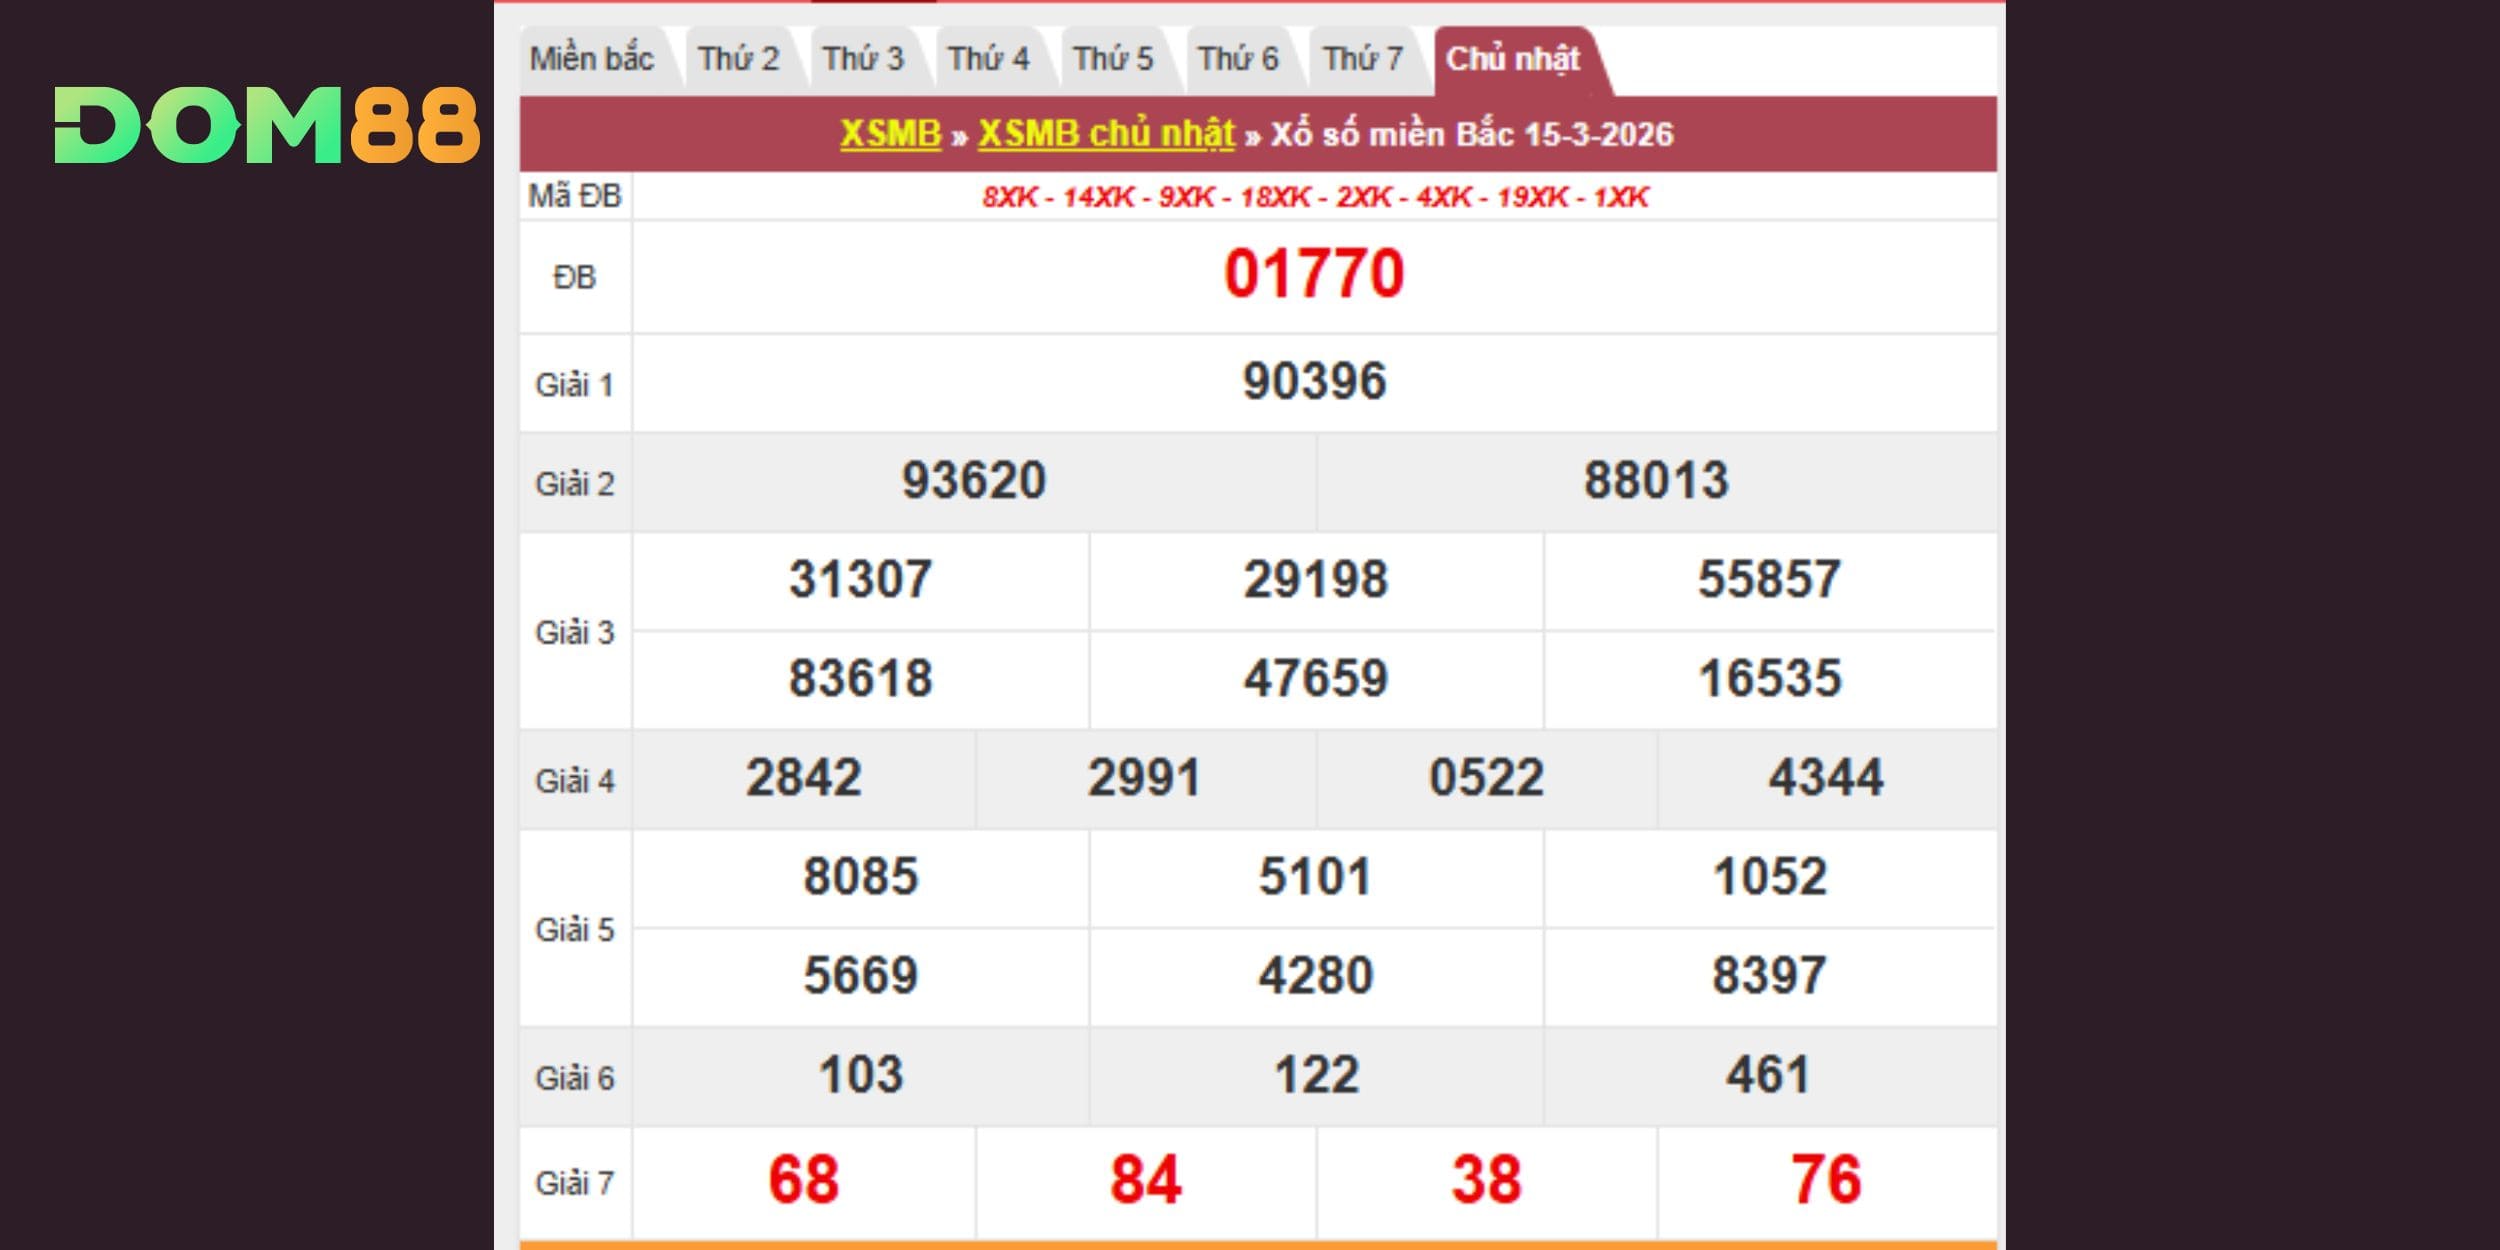Select Giải 2 number 93620

click(973, 481)
